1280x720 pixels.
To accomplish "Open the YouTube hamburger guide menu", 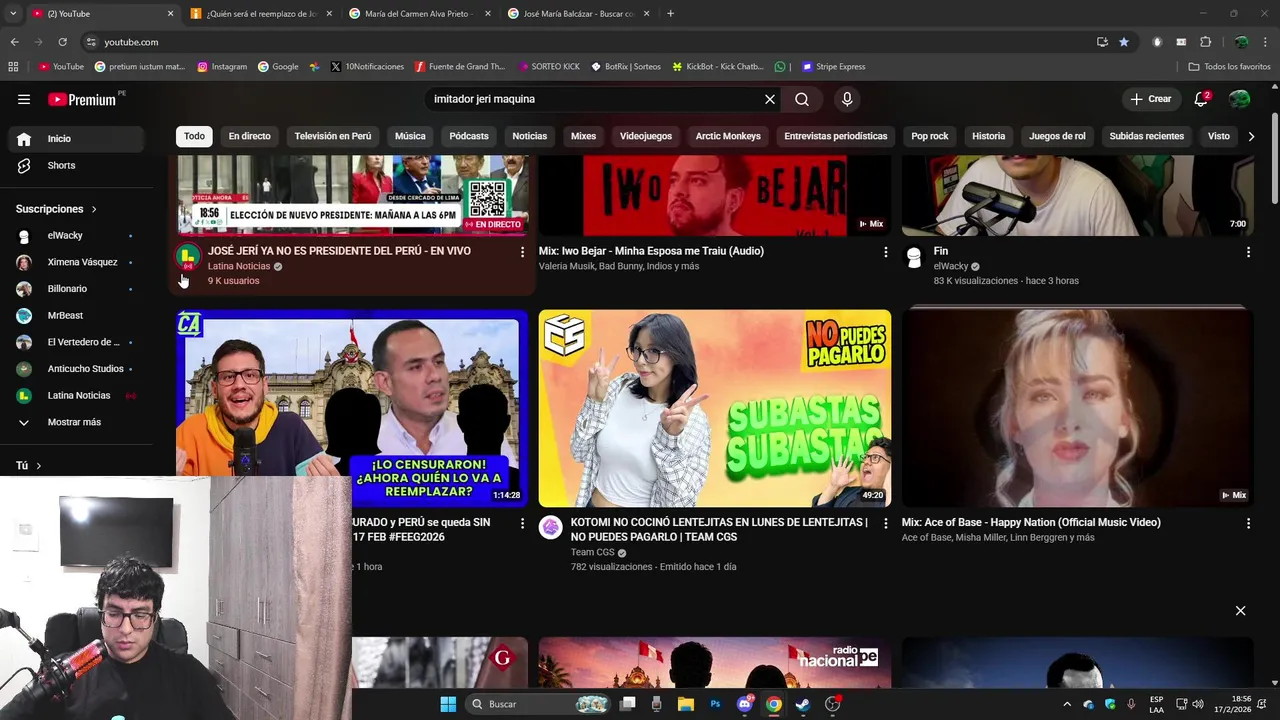I will (24, 99).
